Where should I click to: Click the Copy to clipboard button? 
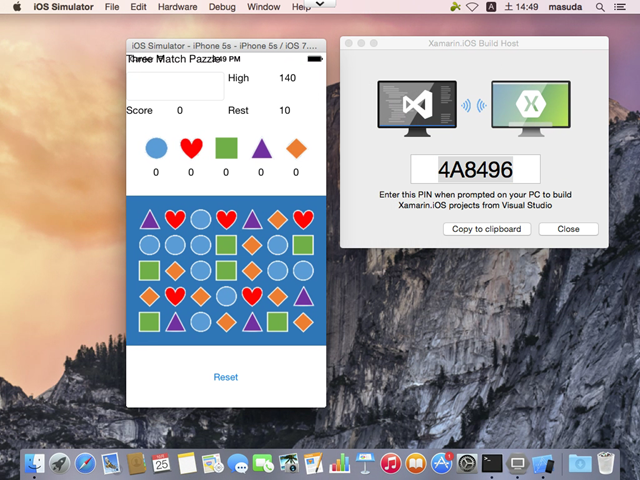pyautogui.click(x=486, y=229)
